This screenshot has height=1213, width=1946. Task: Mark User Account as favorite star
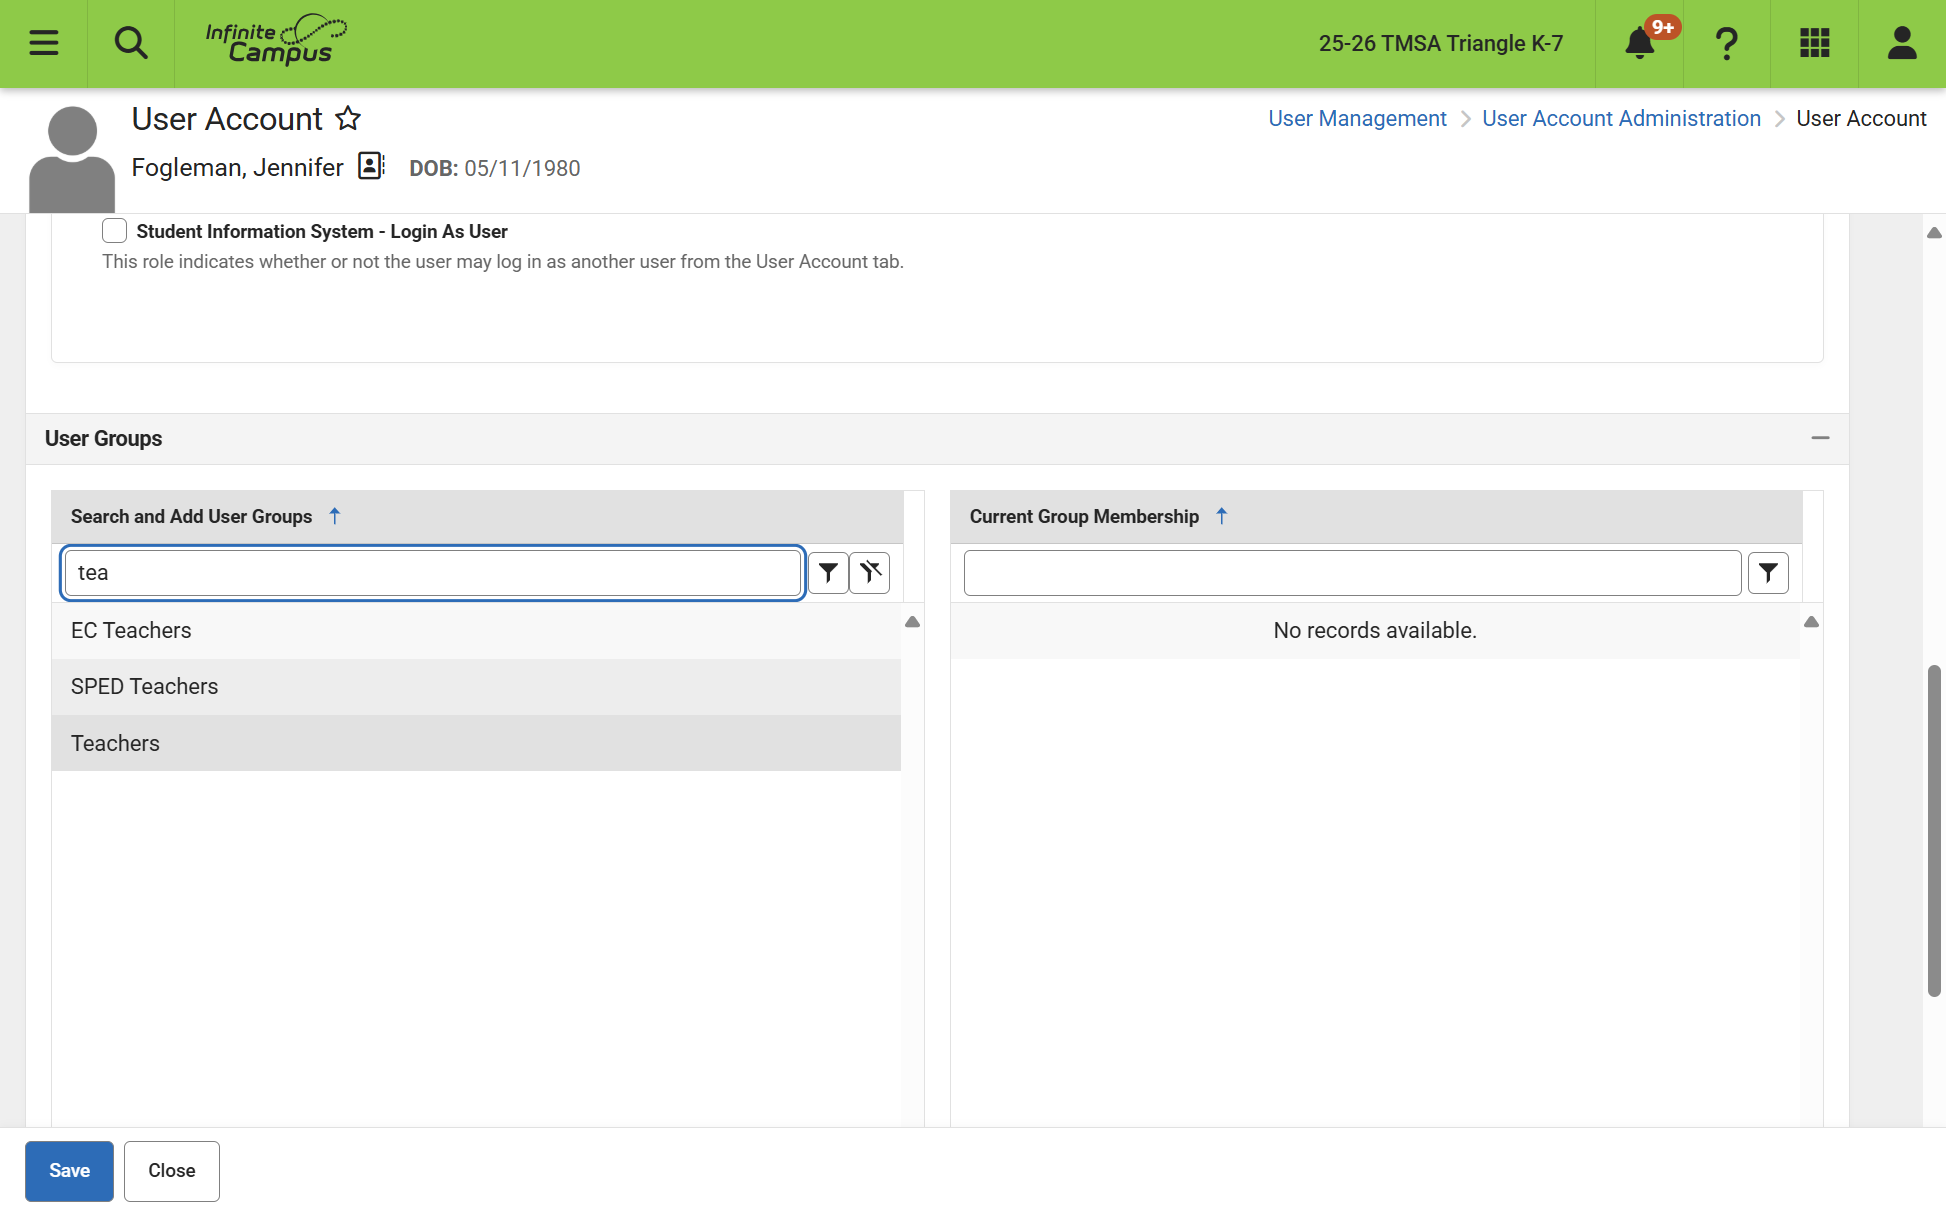tap(348, 118)
